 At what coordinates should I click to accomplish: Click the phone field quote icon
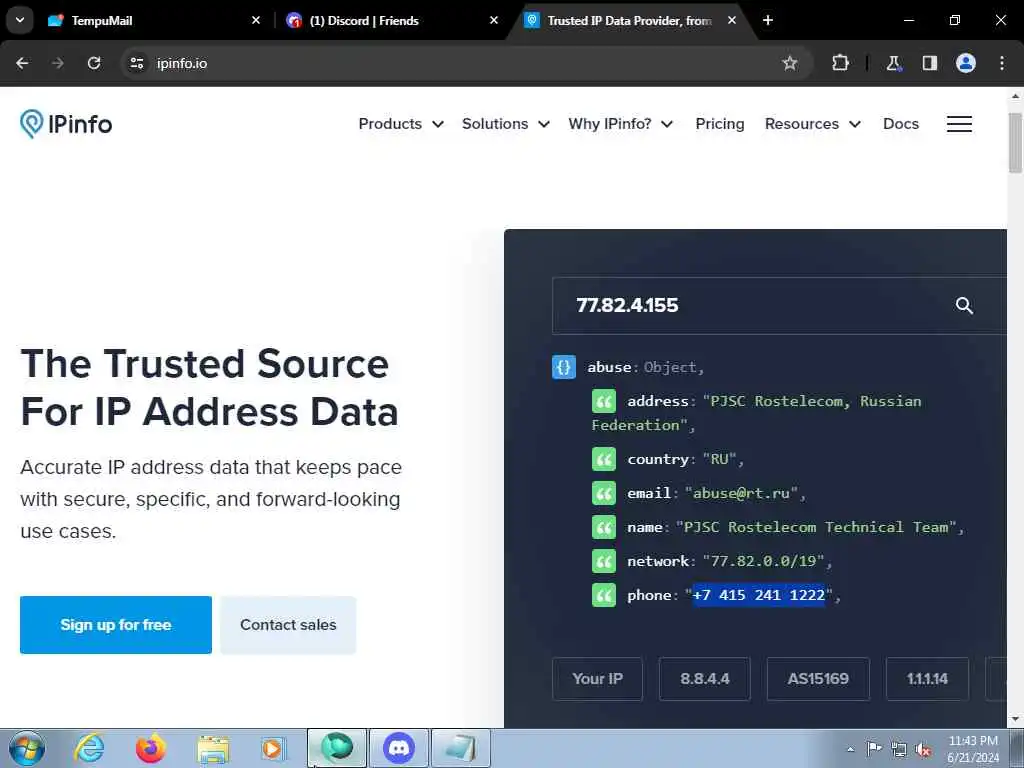pos(603,595)
